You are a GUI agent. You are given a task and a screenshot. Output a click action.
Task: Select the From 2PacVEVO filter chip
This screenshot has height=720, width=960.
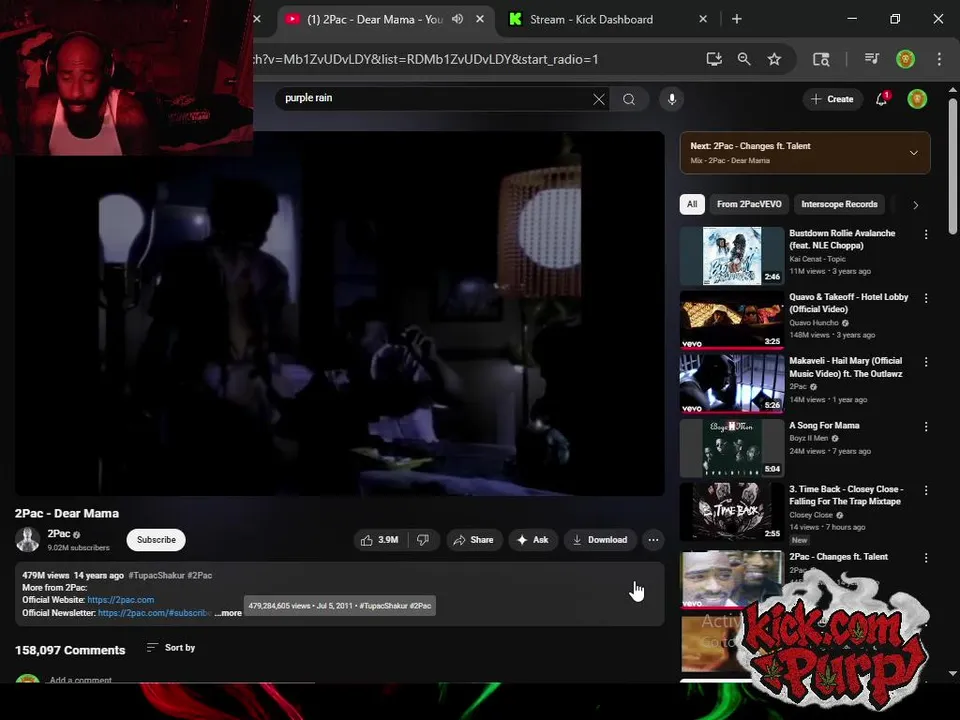coord(749,204)
